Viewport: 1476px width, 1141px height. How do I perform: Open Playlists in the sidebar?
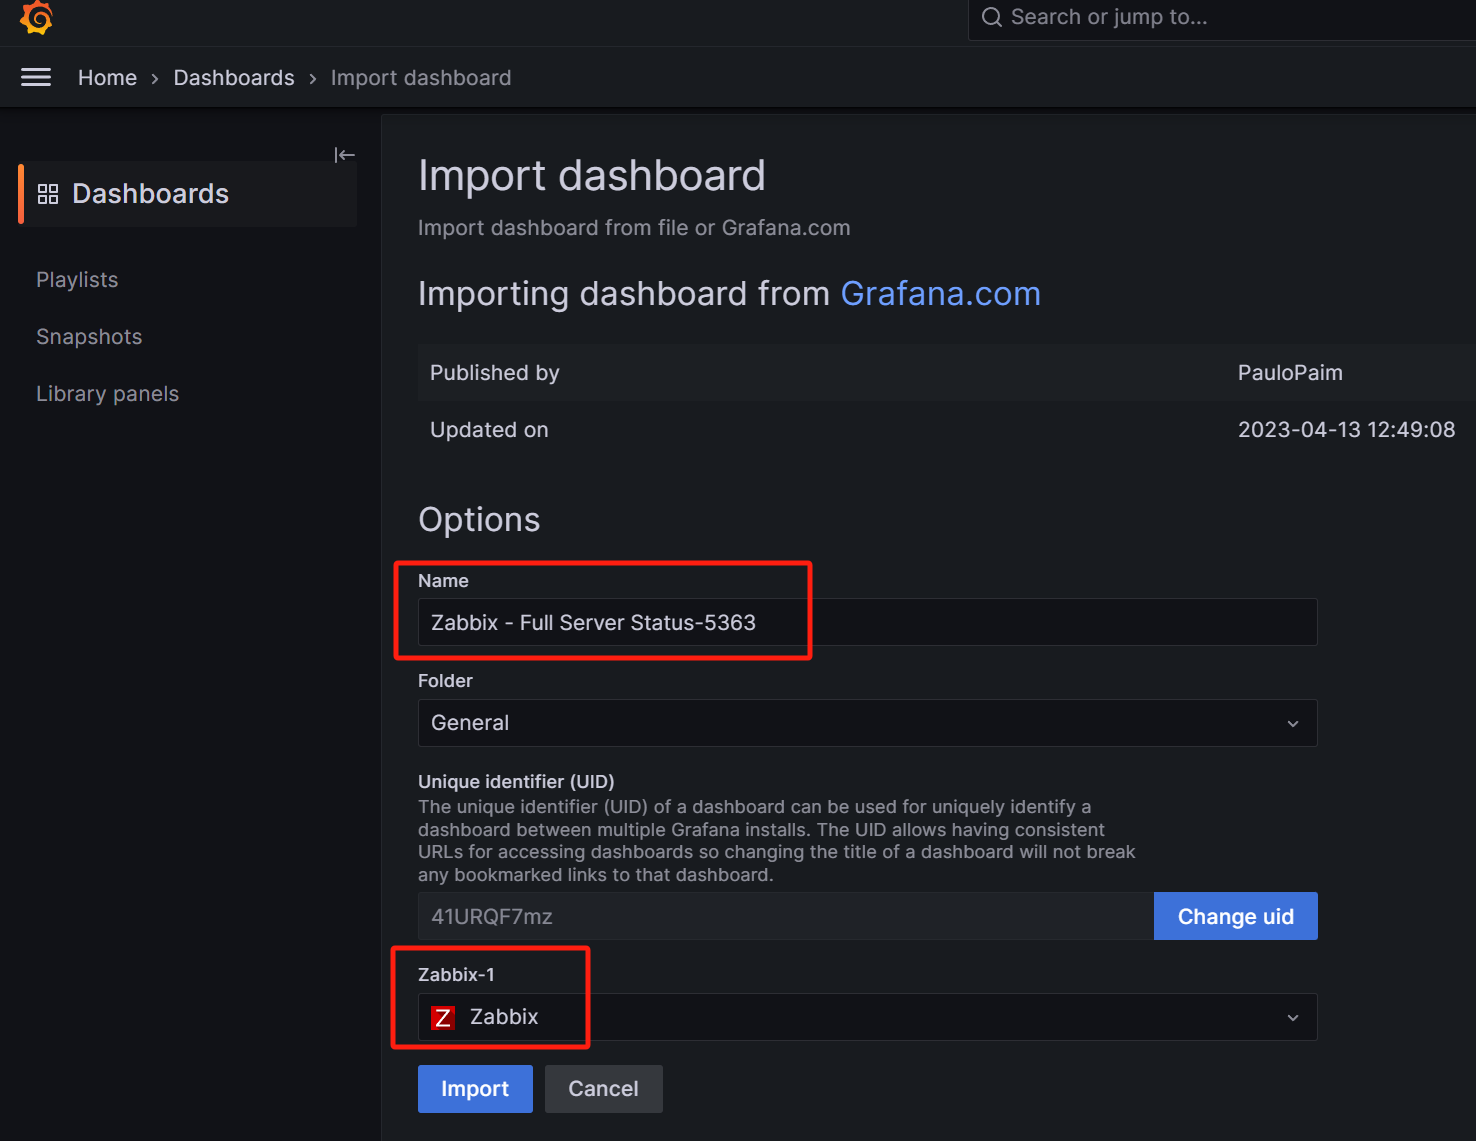click(x=77, y=280)
